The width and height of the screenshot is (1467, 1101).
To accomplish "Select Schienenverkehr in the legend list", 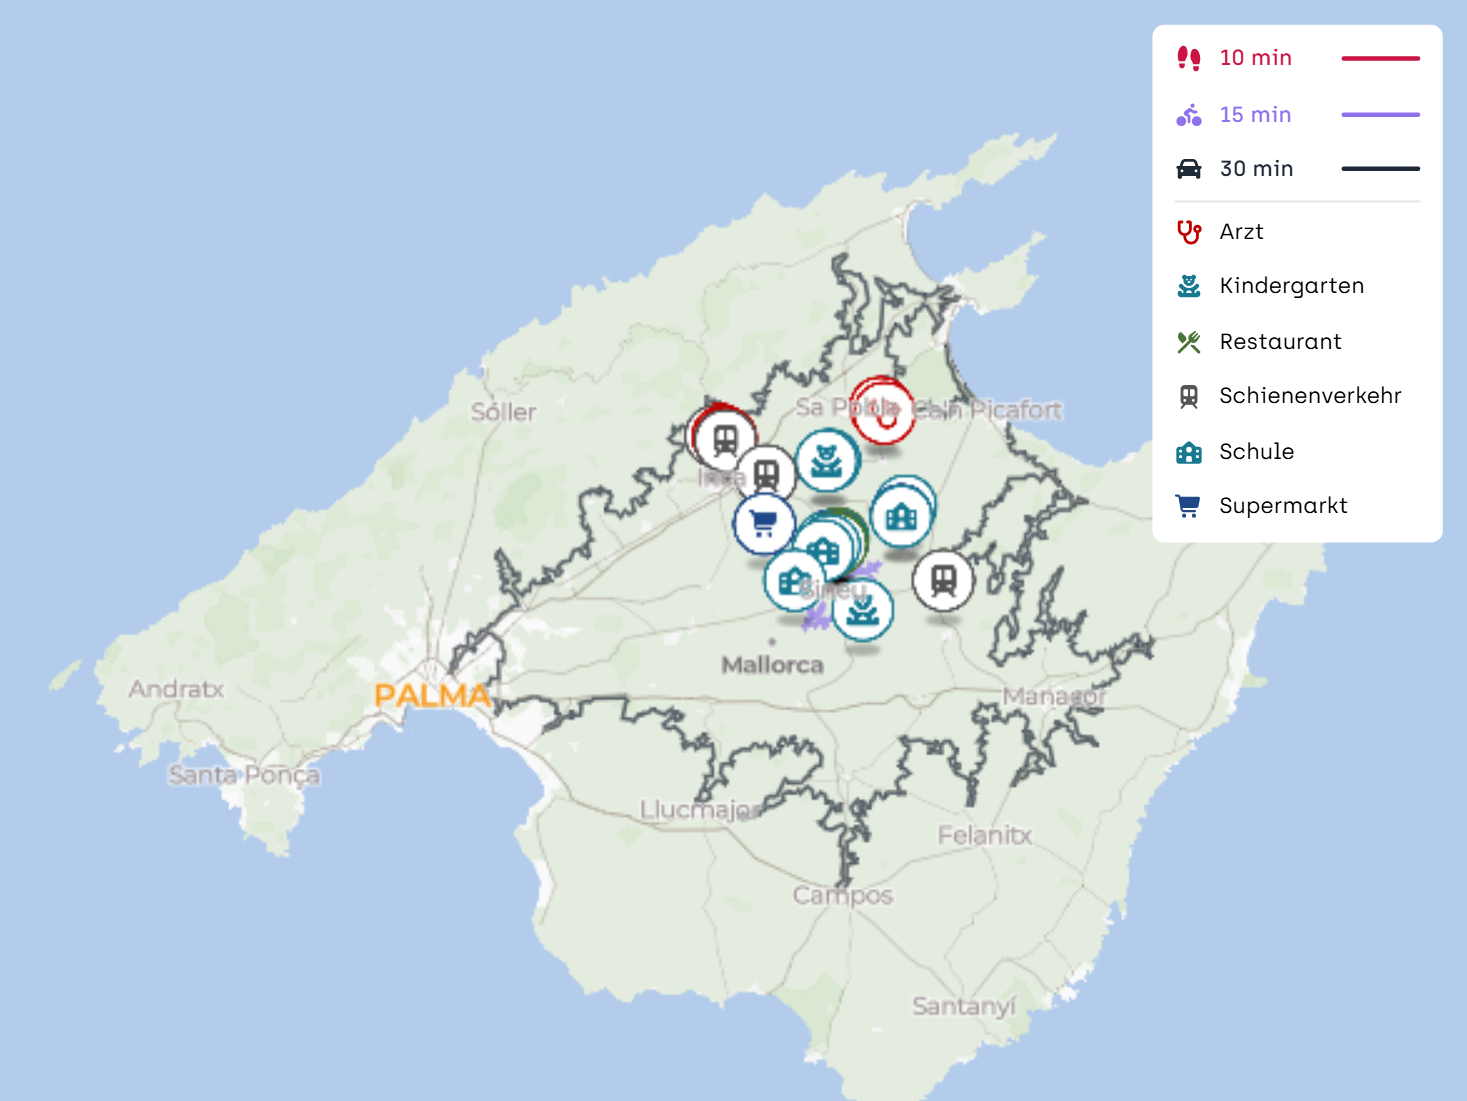I will 1309,396.
